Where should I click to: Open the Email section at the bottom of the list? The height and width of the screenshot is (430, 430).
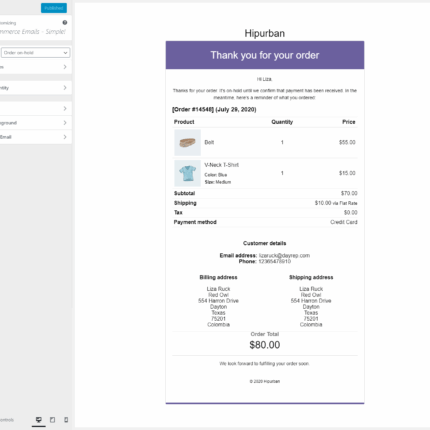[35, 137]
